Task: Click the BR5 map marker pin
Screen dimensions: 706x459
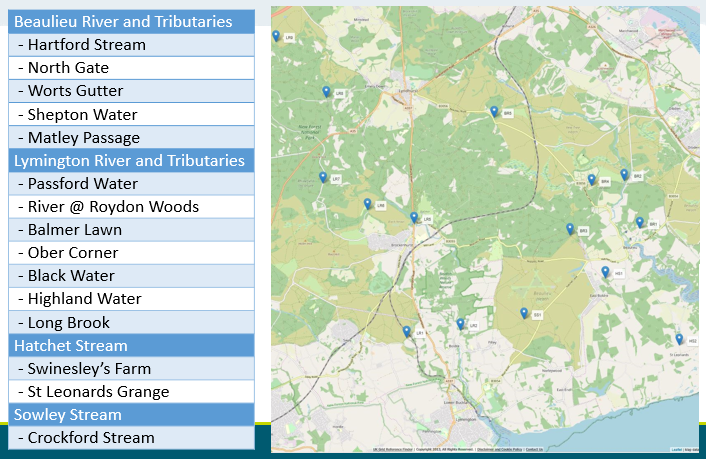Action: point(494,112)
